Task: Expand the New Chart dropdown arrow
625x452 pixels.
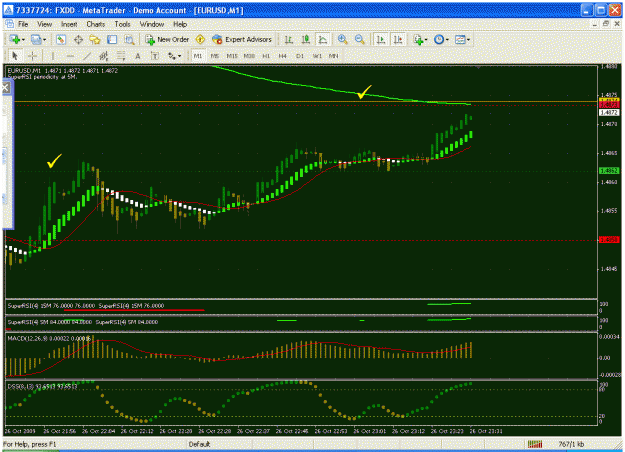Action: (23, 40)
